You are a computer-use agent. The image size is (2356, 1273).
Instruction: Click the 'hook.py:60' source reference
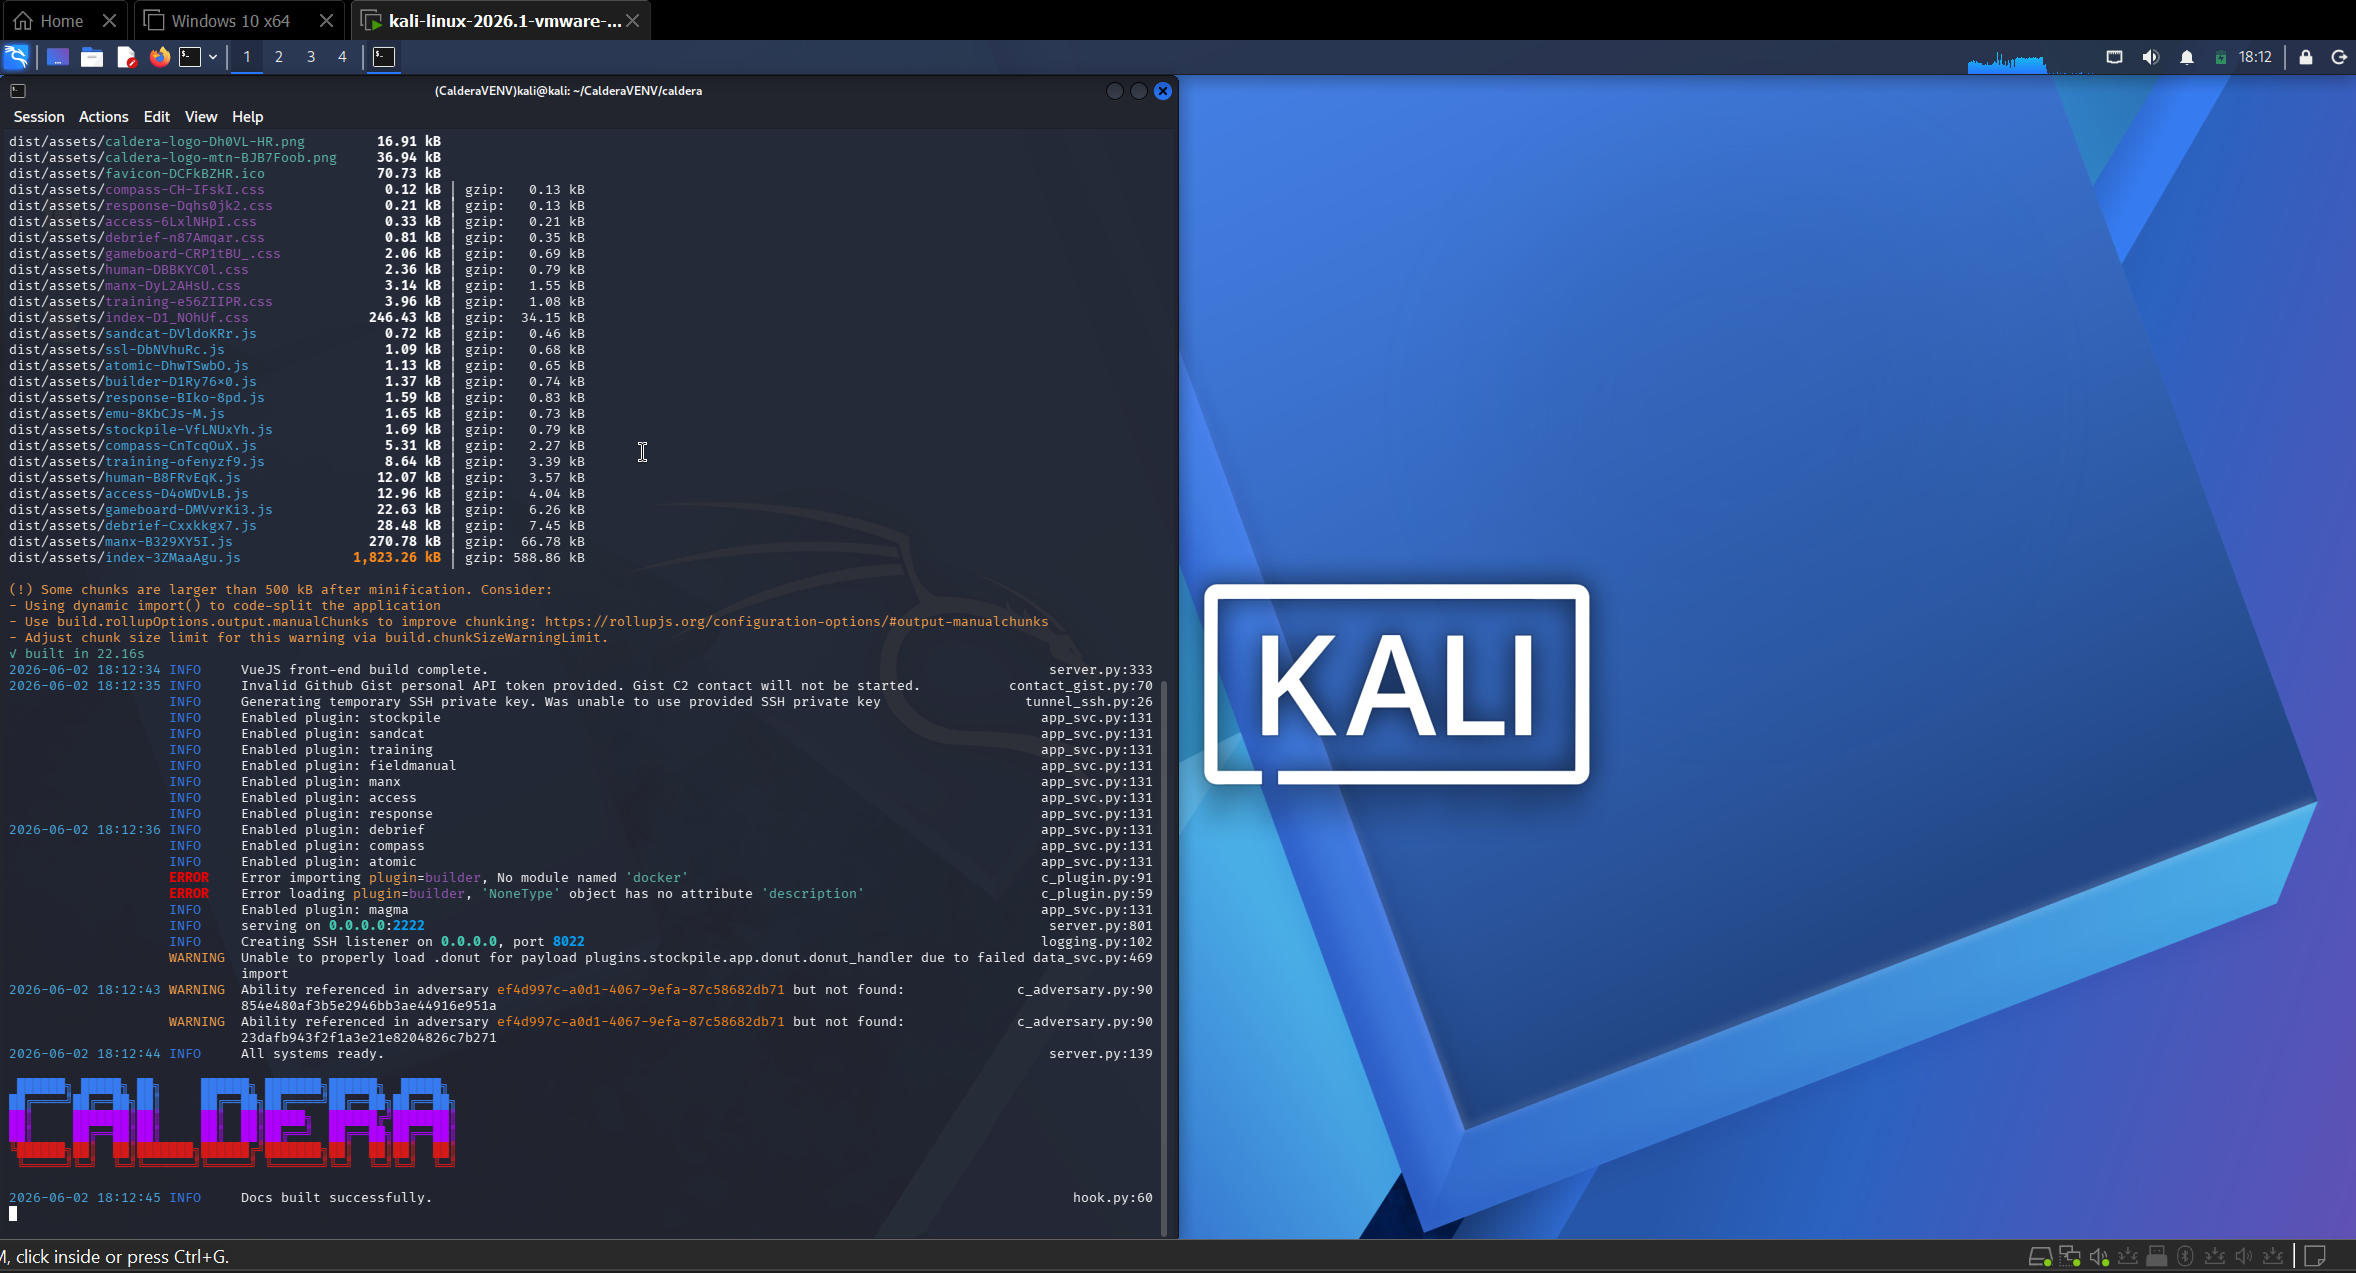click(x=1113, y=1198)
